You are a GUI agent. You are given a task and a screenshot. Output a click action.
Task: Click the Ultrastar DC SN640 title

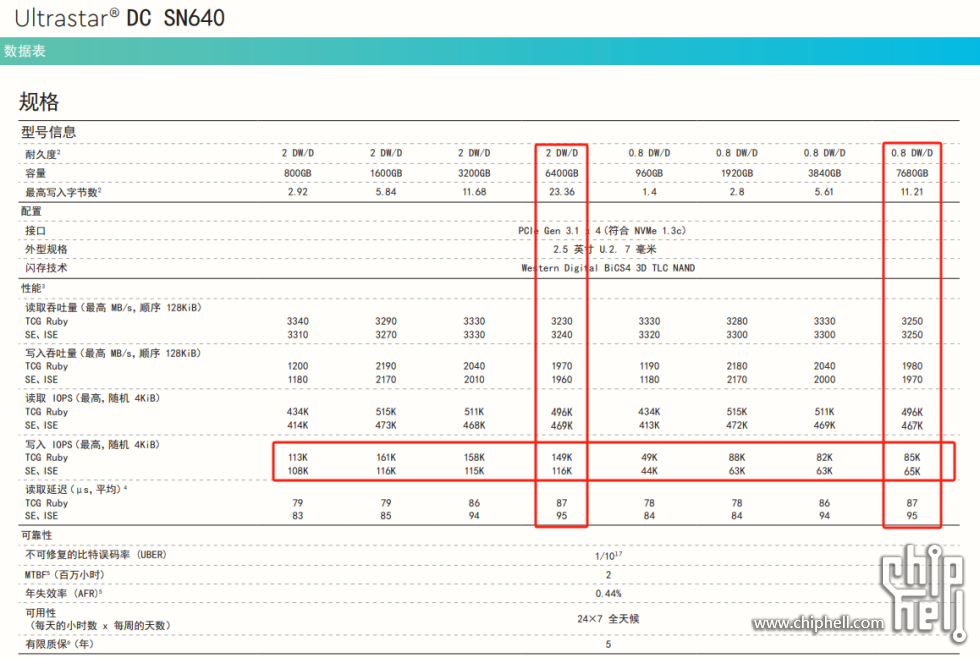pyautogui.click(x=119, y=17)
